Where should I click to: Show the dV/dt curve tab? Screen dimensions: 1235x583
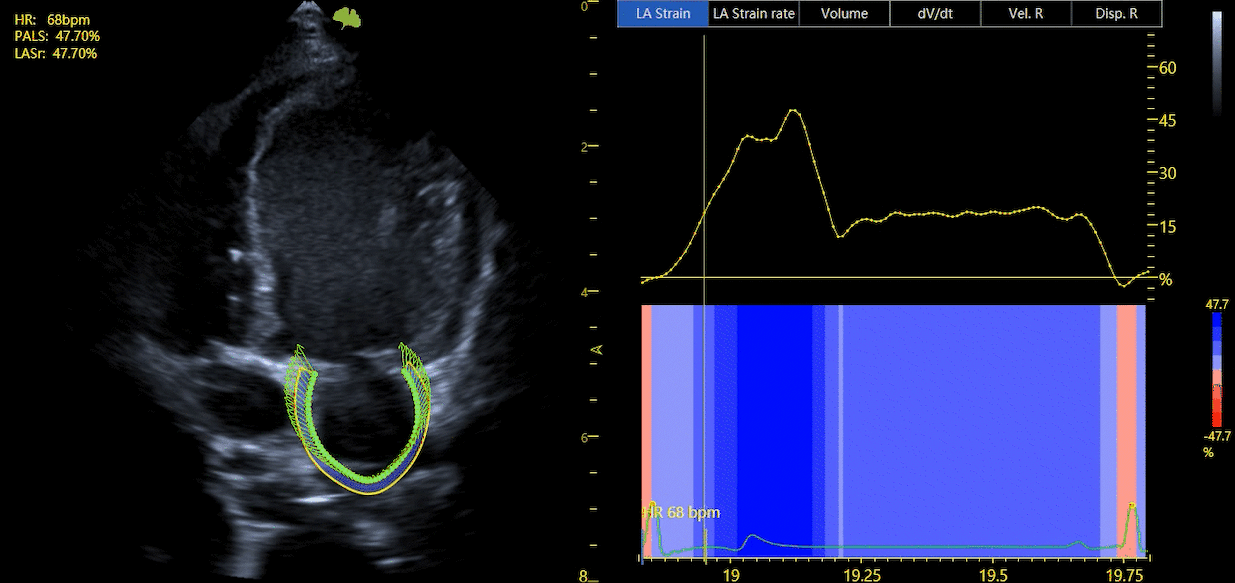(934, 14)
